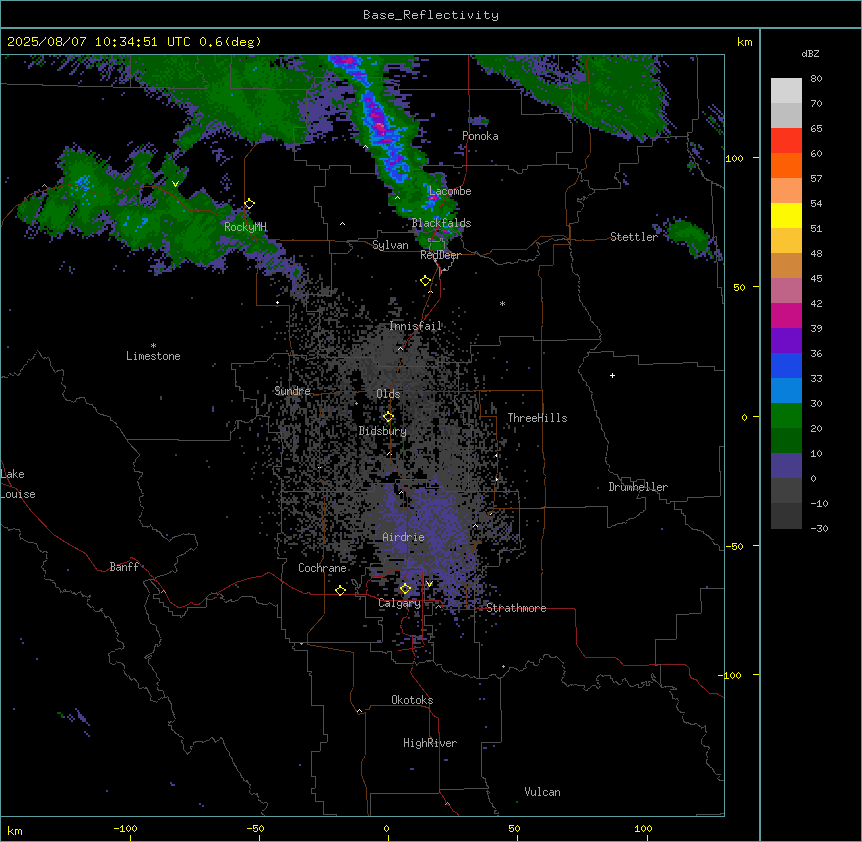Screen dimensions: 862x842
Task: Click the light blue 30-33 dBZ swatch
Action: [x=786, y=391]
